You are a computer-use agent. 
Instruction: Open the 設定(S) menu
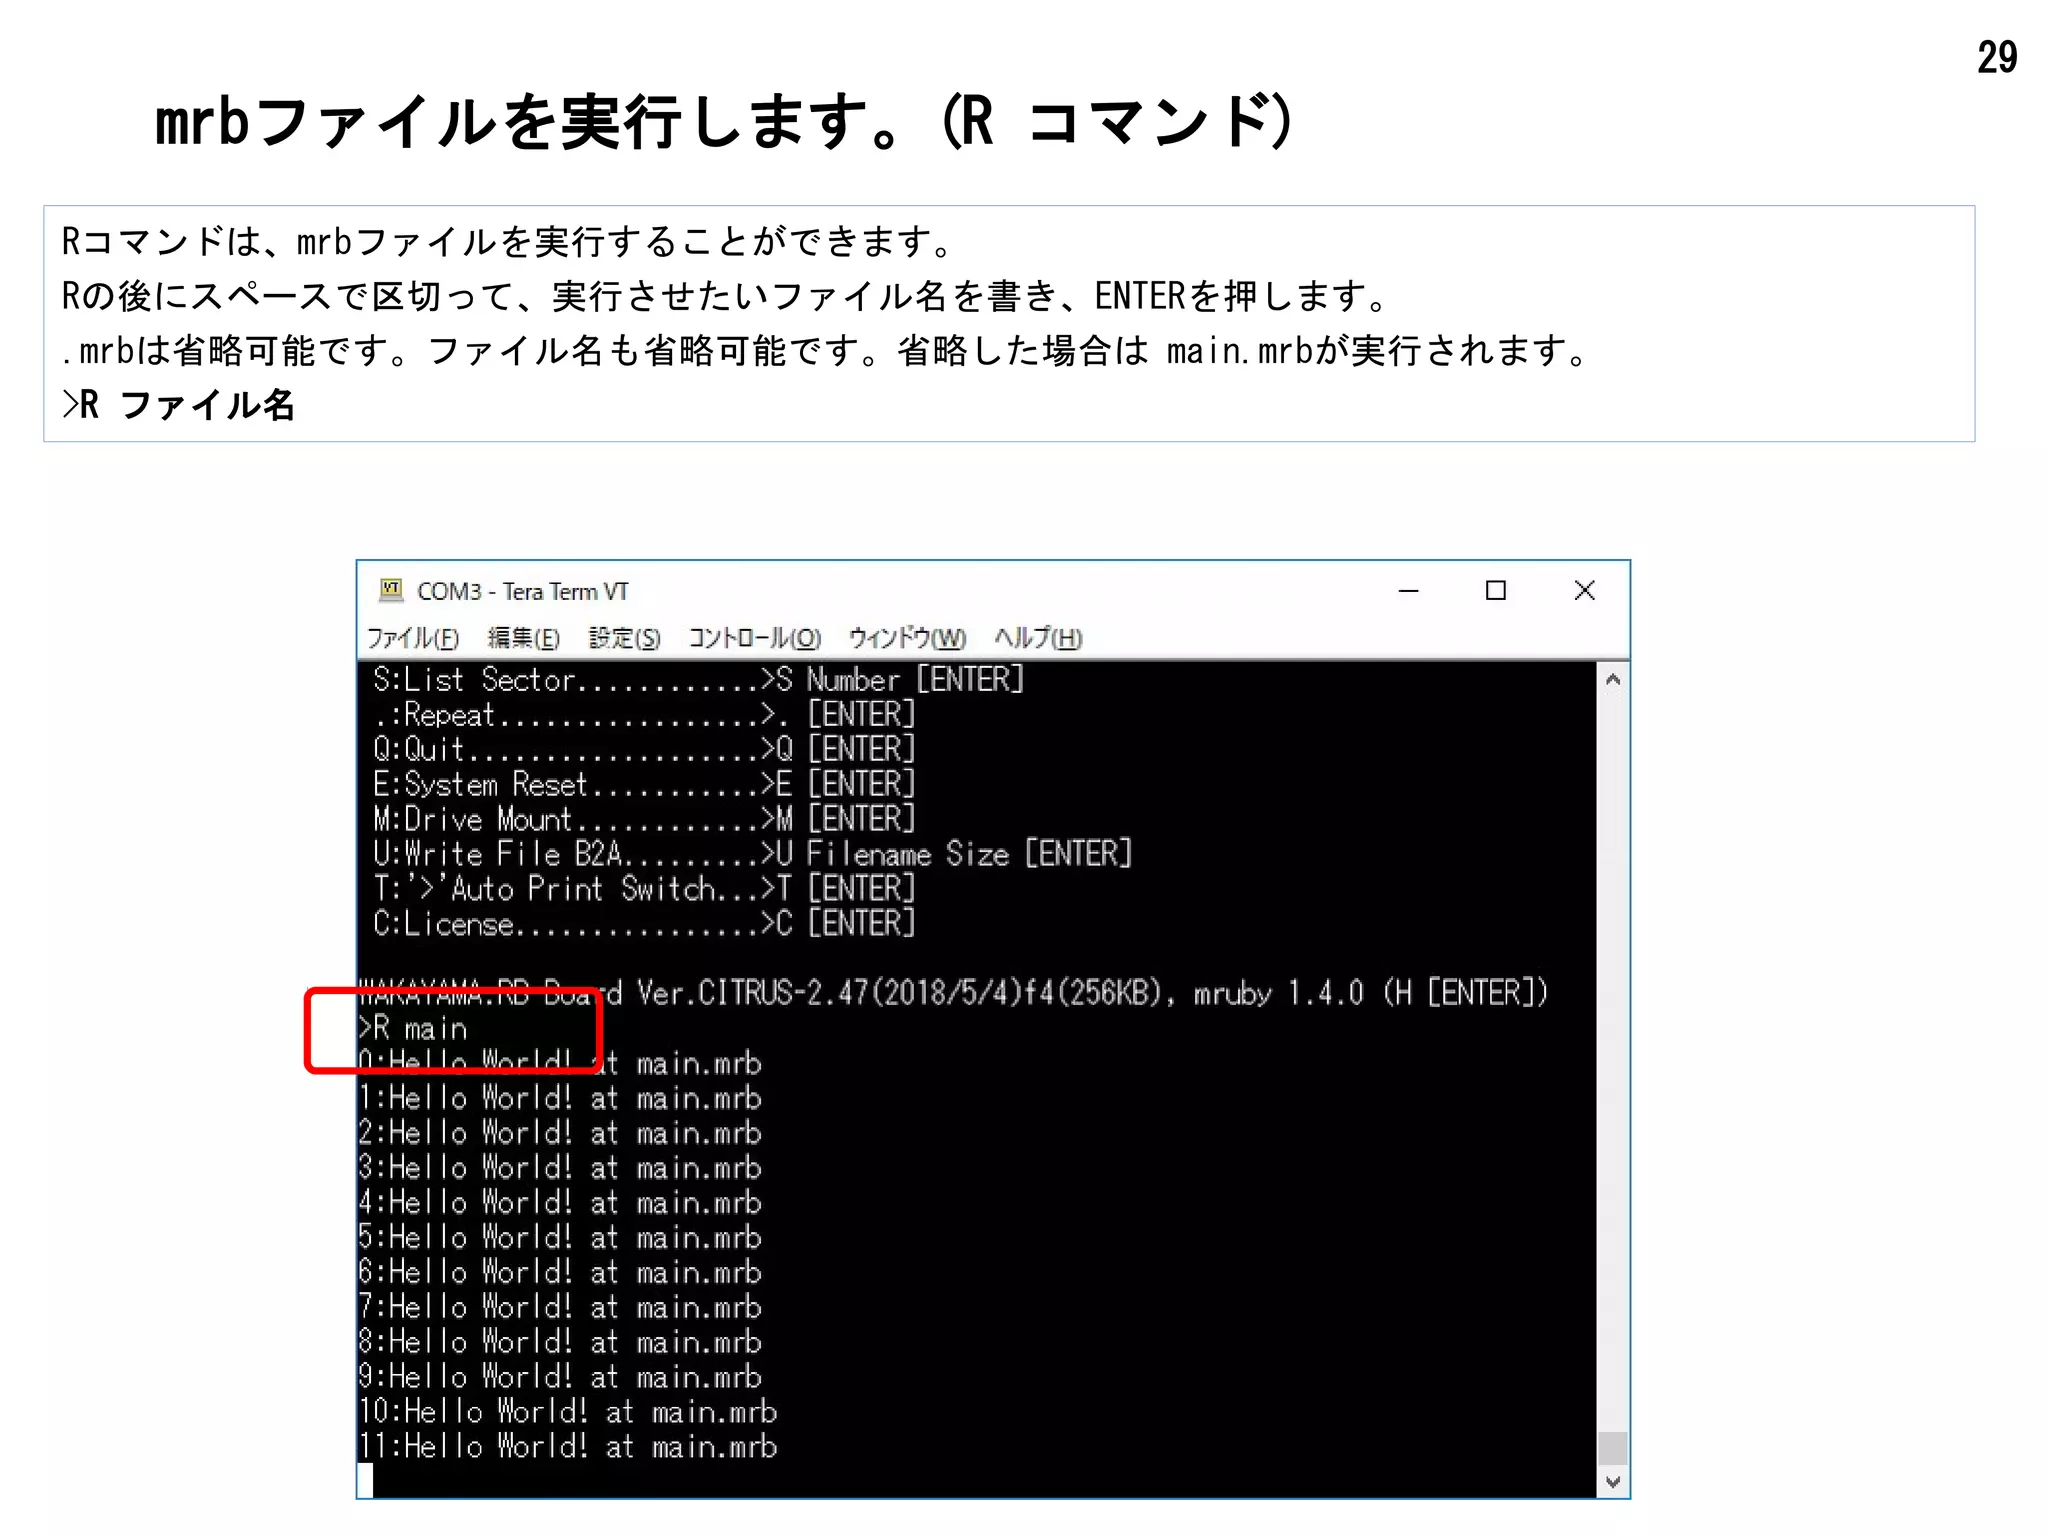coord(625,638)
